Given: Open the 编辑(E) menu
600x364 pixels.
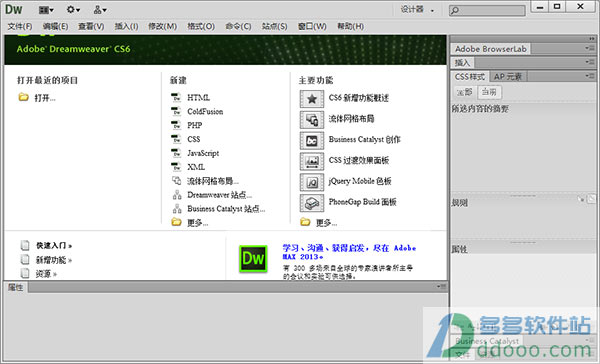Looking at the screenshot, I should pos(55,26).
